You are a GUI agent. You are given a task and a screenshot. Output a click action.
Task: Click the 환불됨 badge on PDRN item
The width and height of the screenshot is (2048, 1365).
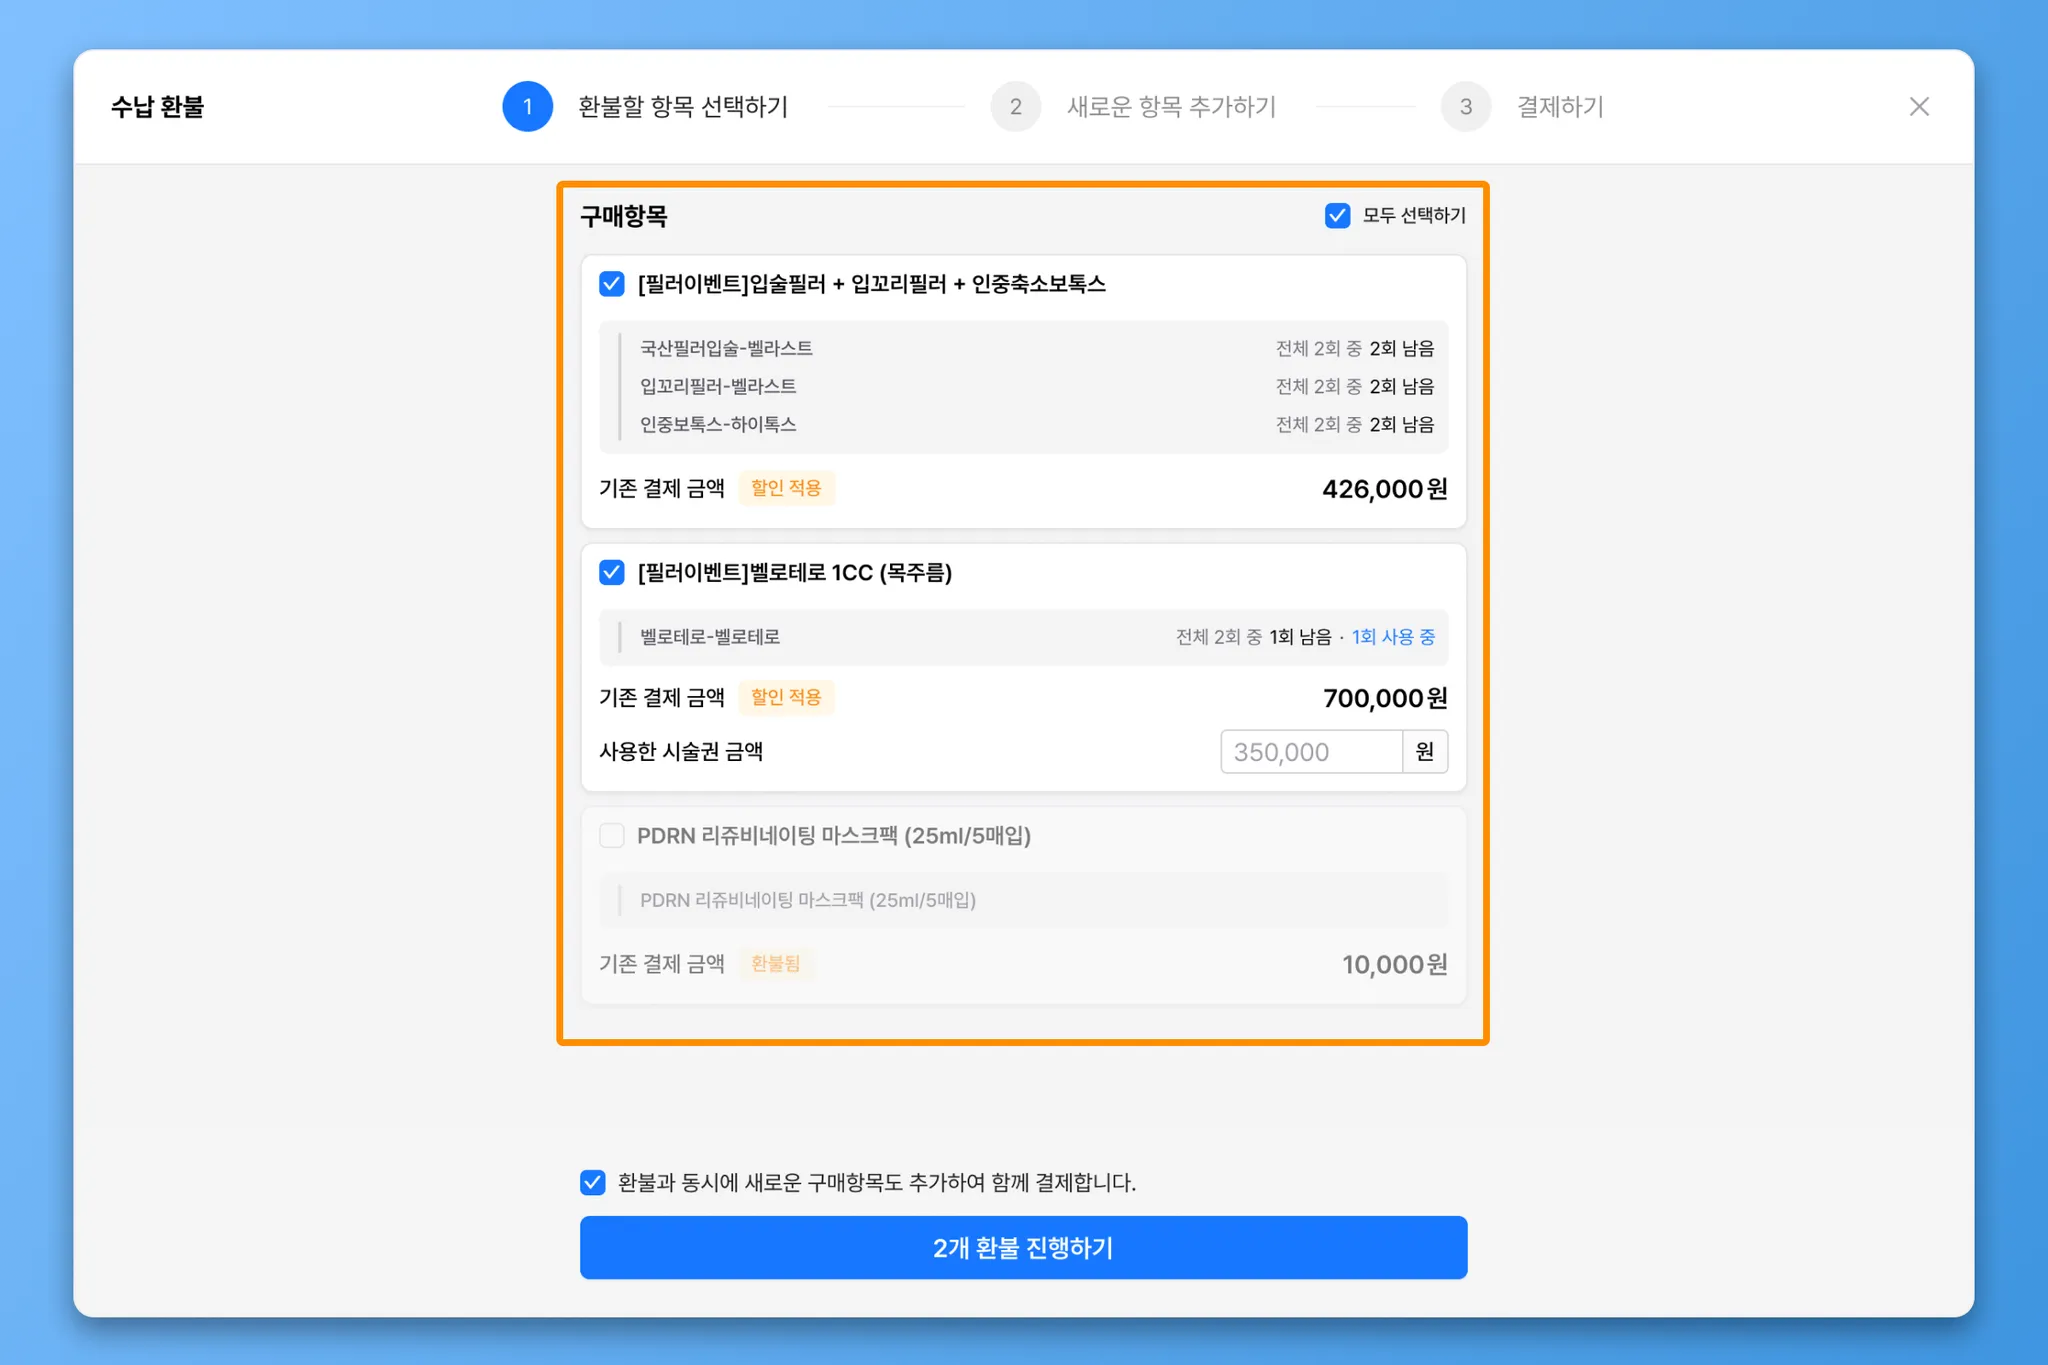tap(775, 964)
